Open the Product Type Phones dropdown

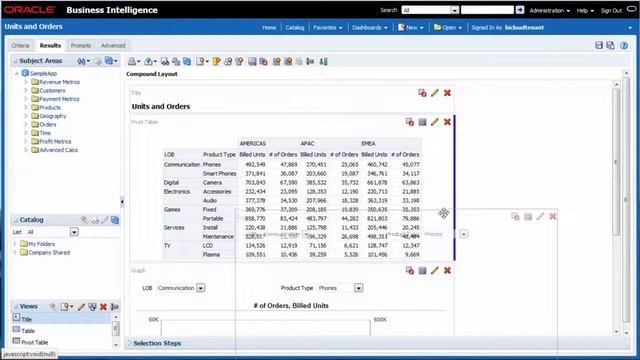[x=358, y=288]
